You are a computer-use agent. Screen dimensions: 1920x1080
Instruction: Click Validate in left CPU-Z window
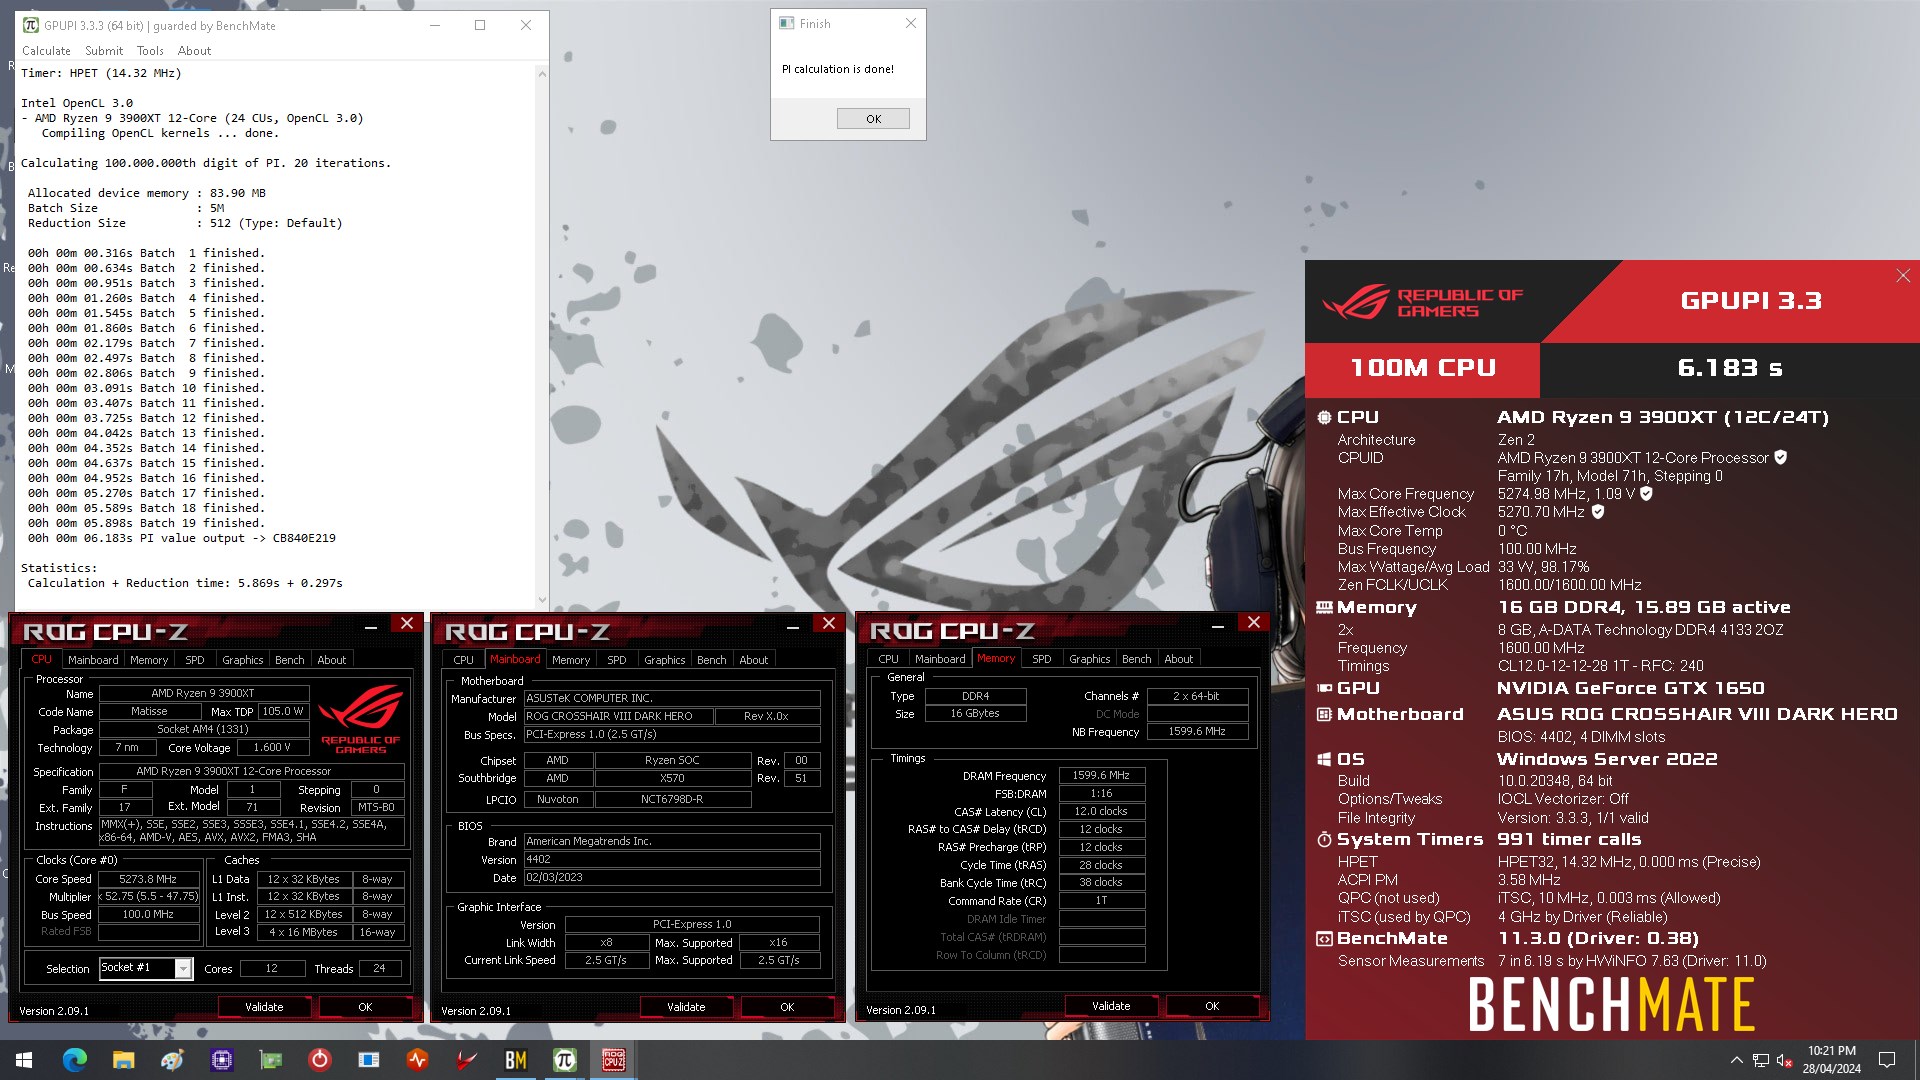pos(264,1007)
